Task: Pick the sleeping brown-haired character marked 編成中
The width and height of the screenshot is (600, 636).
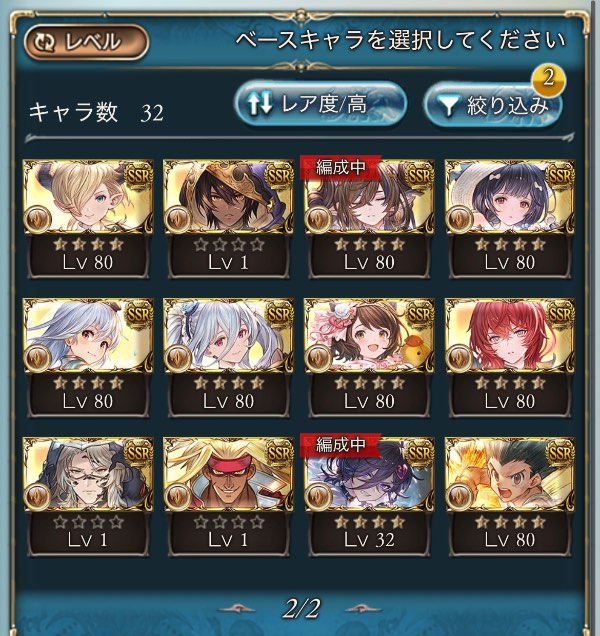Action: tap(369, 219)
